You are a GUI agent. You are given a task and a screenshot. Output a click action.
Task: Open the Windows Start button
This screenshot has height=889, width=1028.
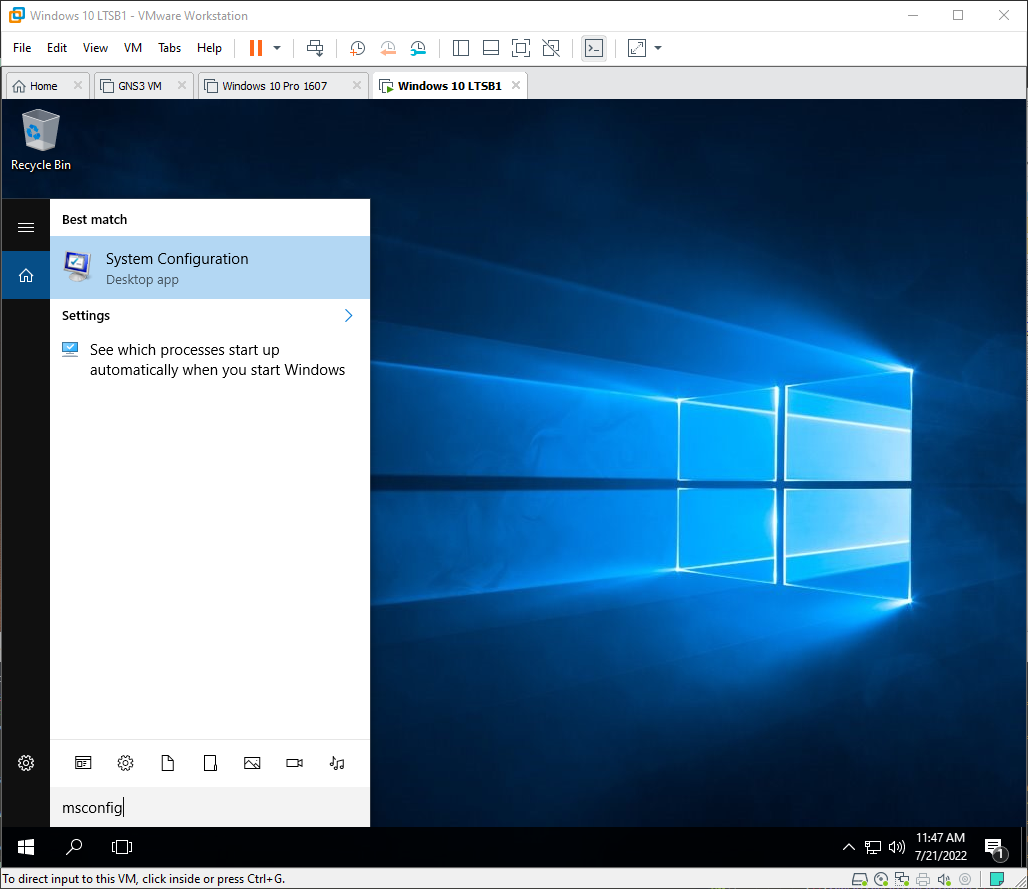pyautogui.click(x=26, y=847)
